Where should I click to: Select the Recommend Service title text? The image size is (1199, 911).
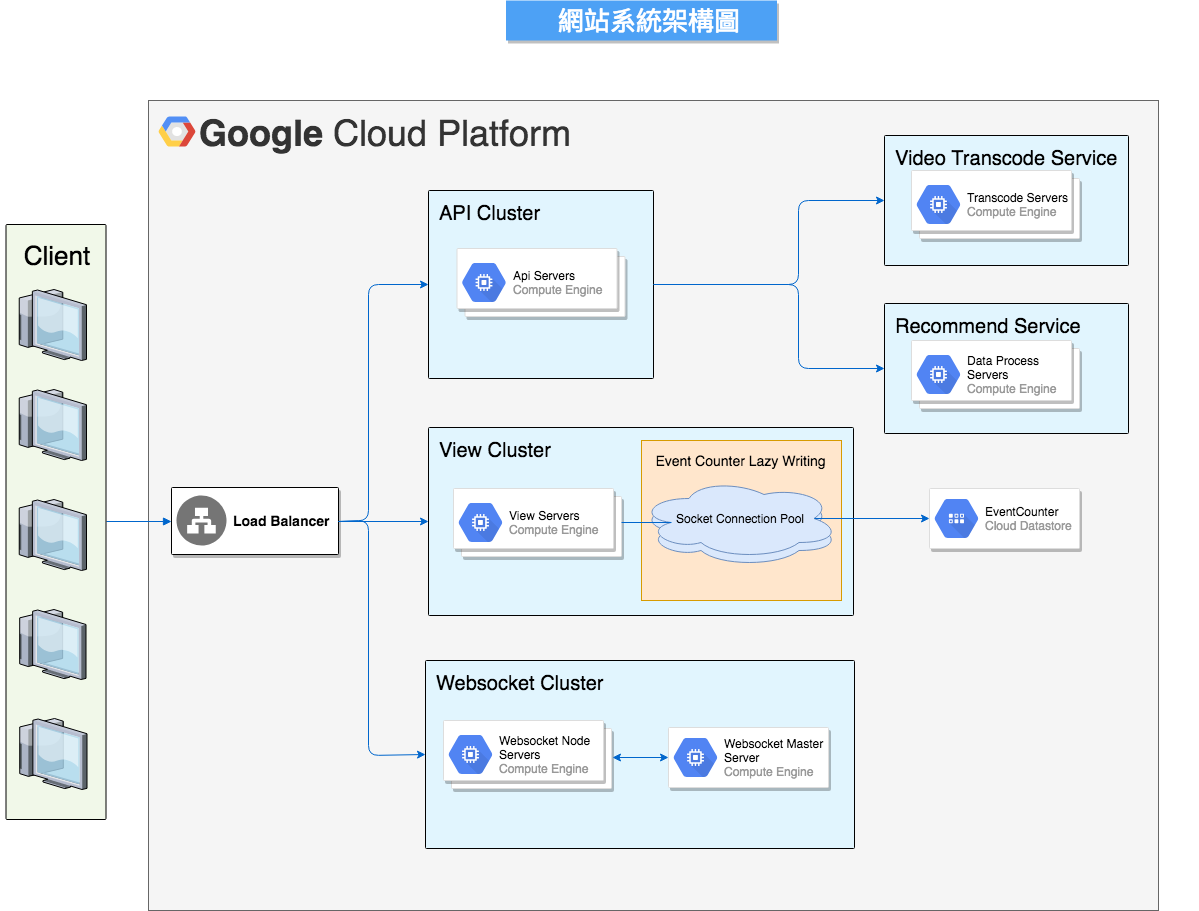click(987, 326)
